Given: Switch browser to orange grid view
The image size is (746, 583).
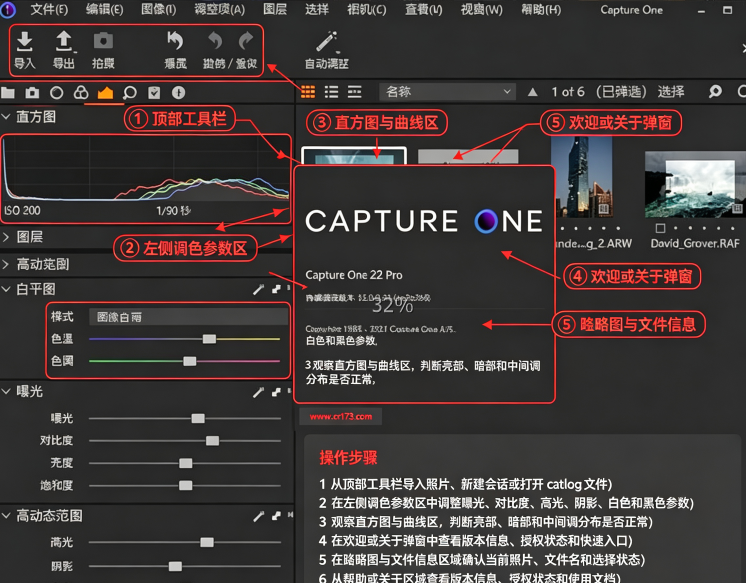Looking at the screenshot, I should 308,92.
